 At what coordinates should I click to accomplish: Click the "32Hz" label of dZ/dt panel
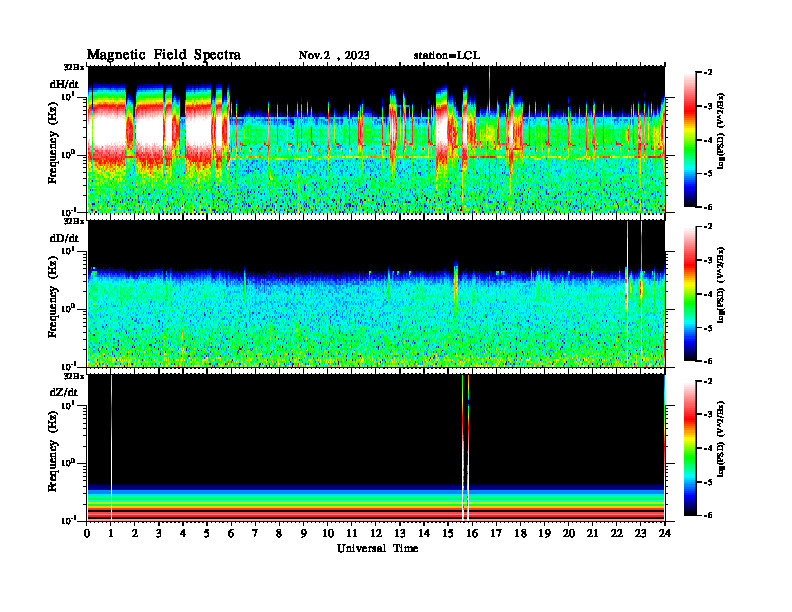(74, 376)
